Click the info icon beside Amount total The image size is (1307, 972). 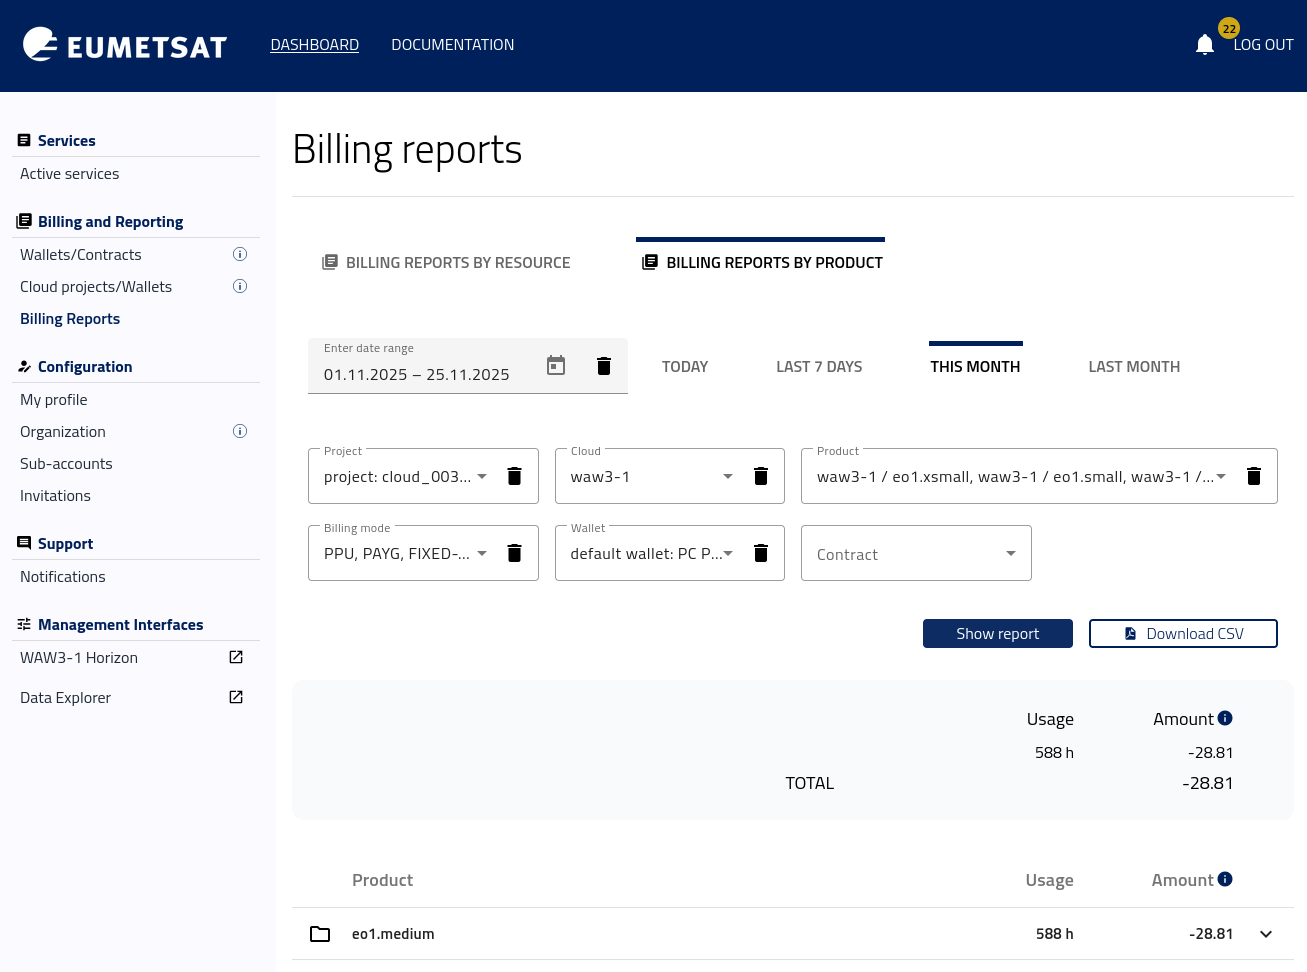pyautogui.click(x=1225, y=718)
